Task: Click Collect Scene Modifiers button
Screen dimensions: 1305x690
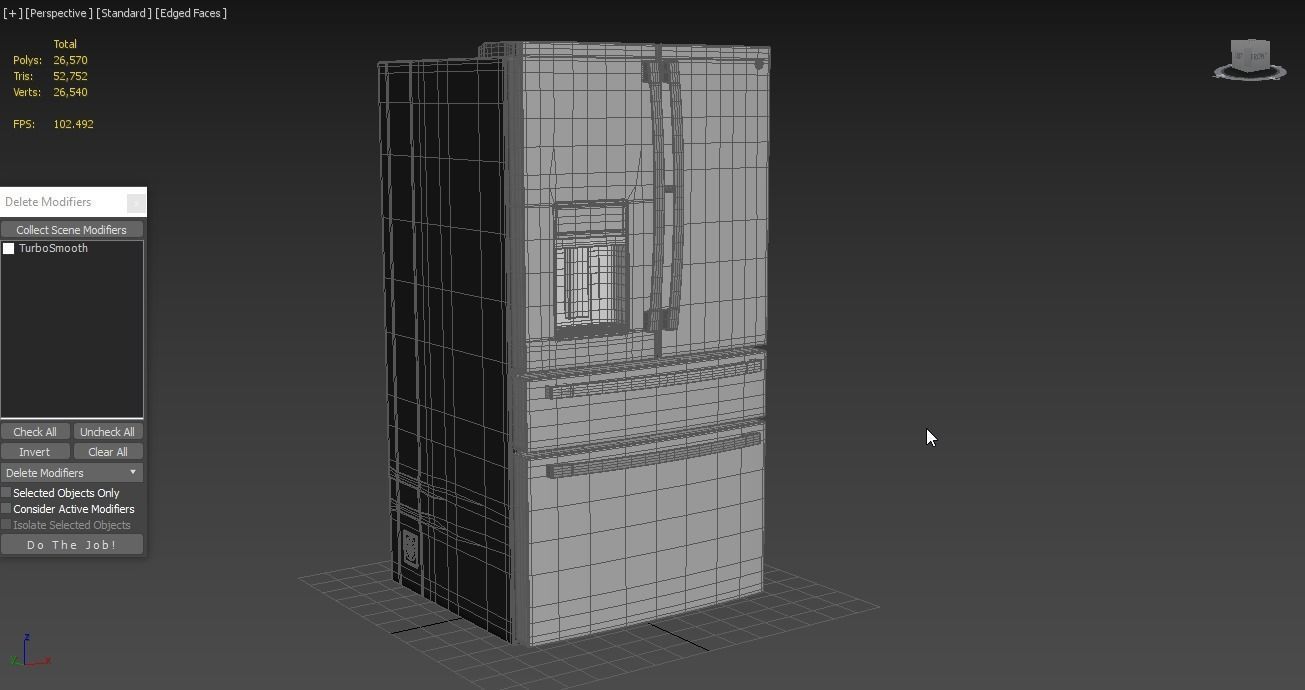Action: 72,230
